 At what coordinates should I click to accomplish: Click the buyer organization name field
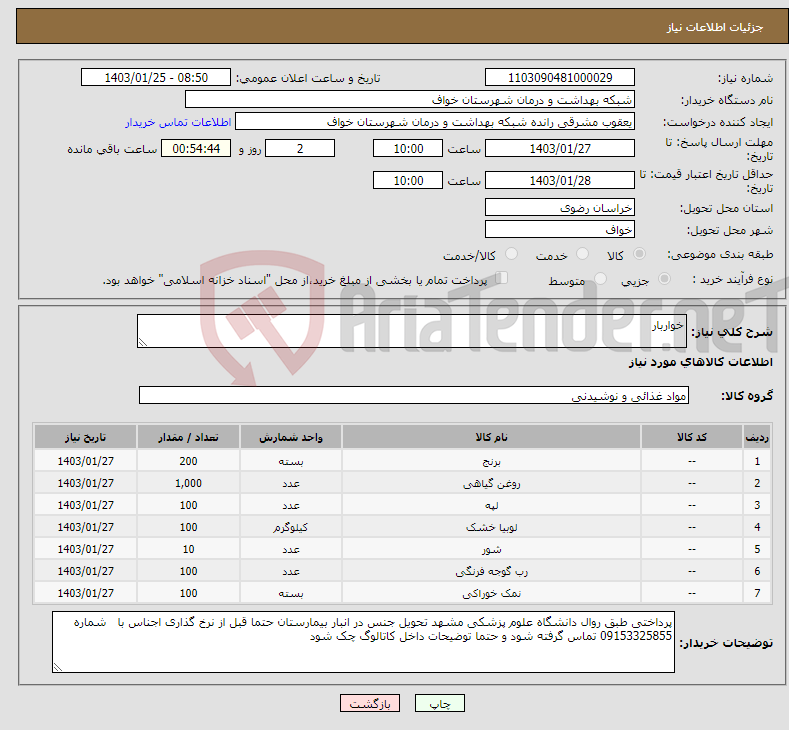(x=410, y=100)
